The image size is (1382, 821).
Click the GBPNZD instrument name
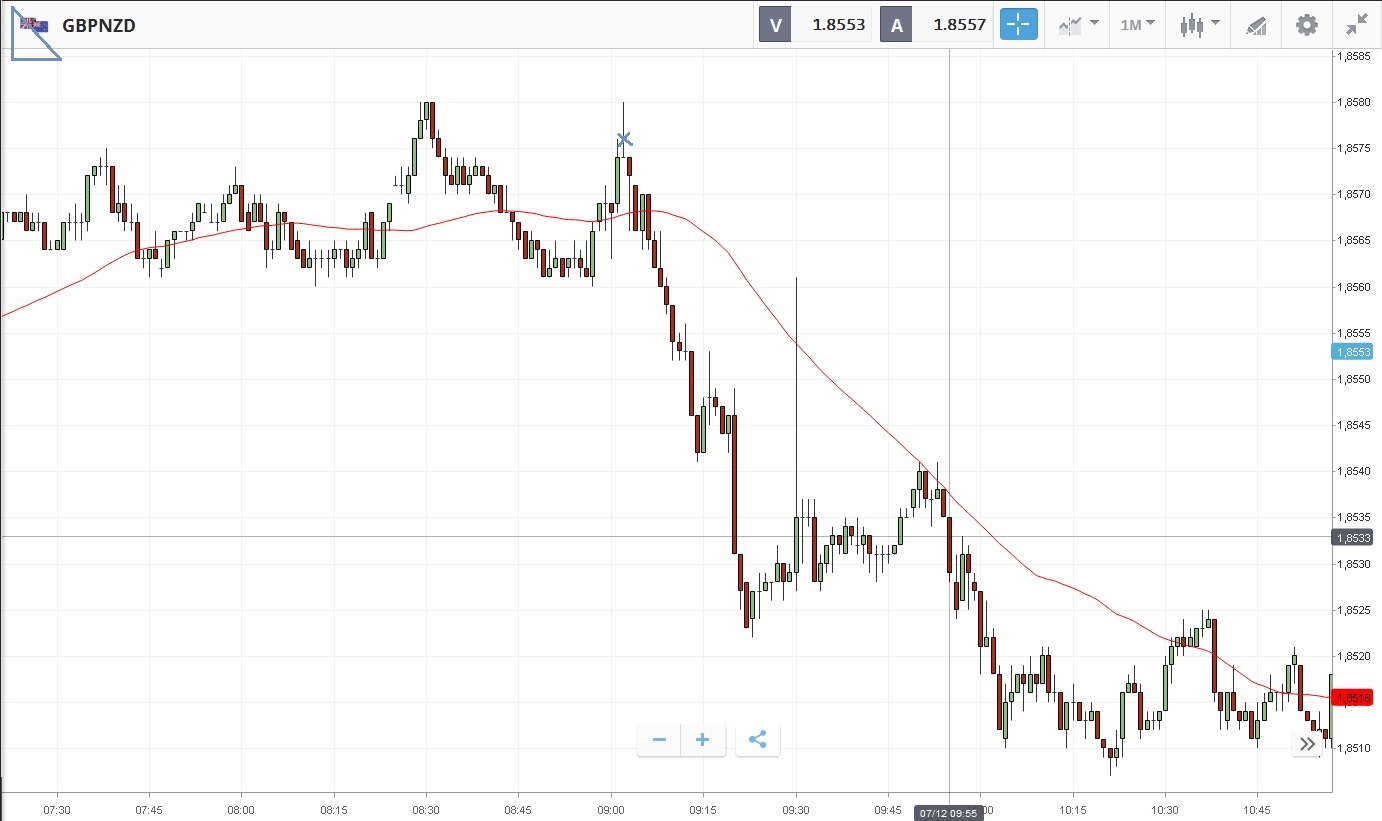point(99,26)
